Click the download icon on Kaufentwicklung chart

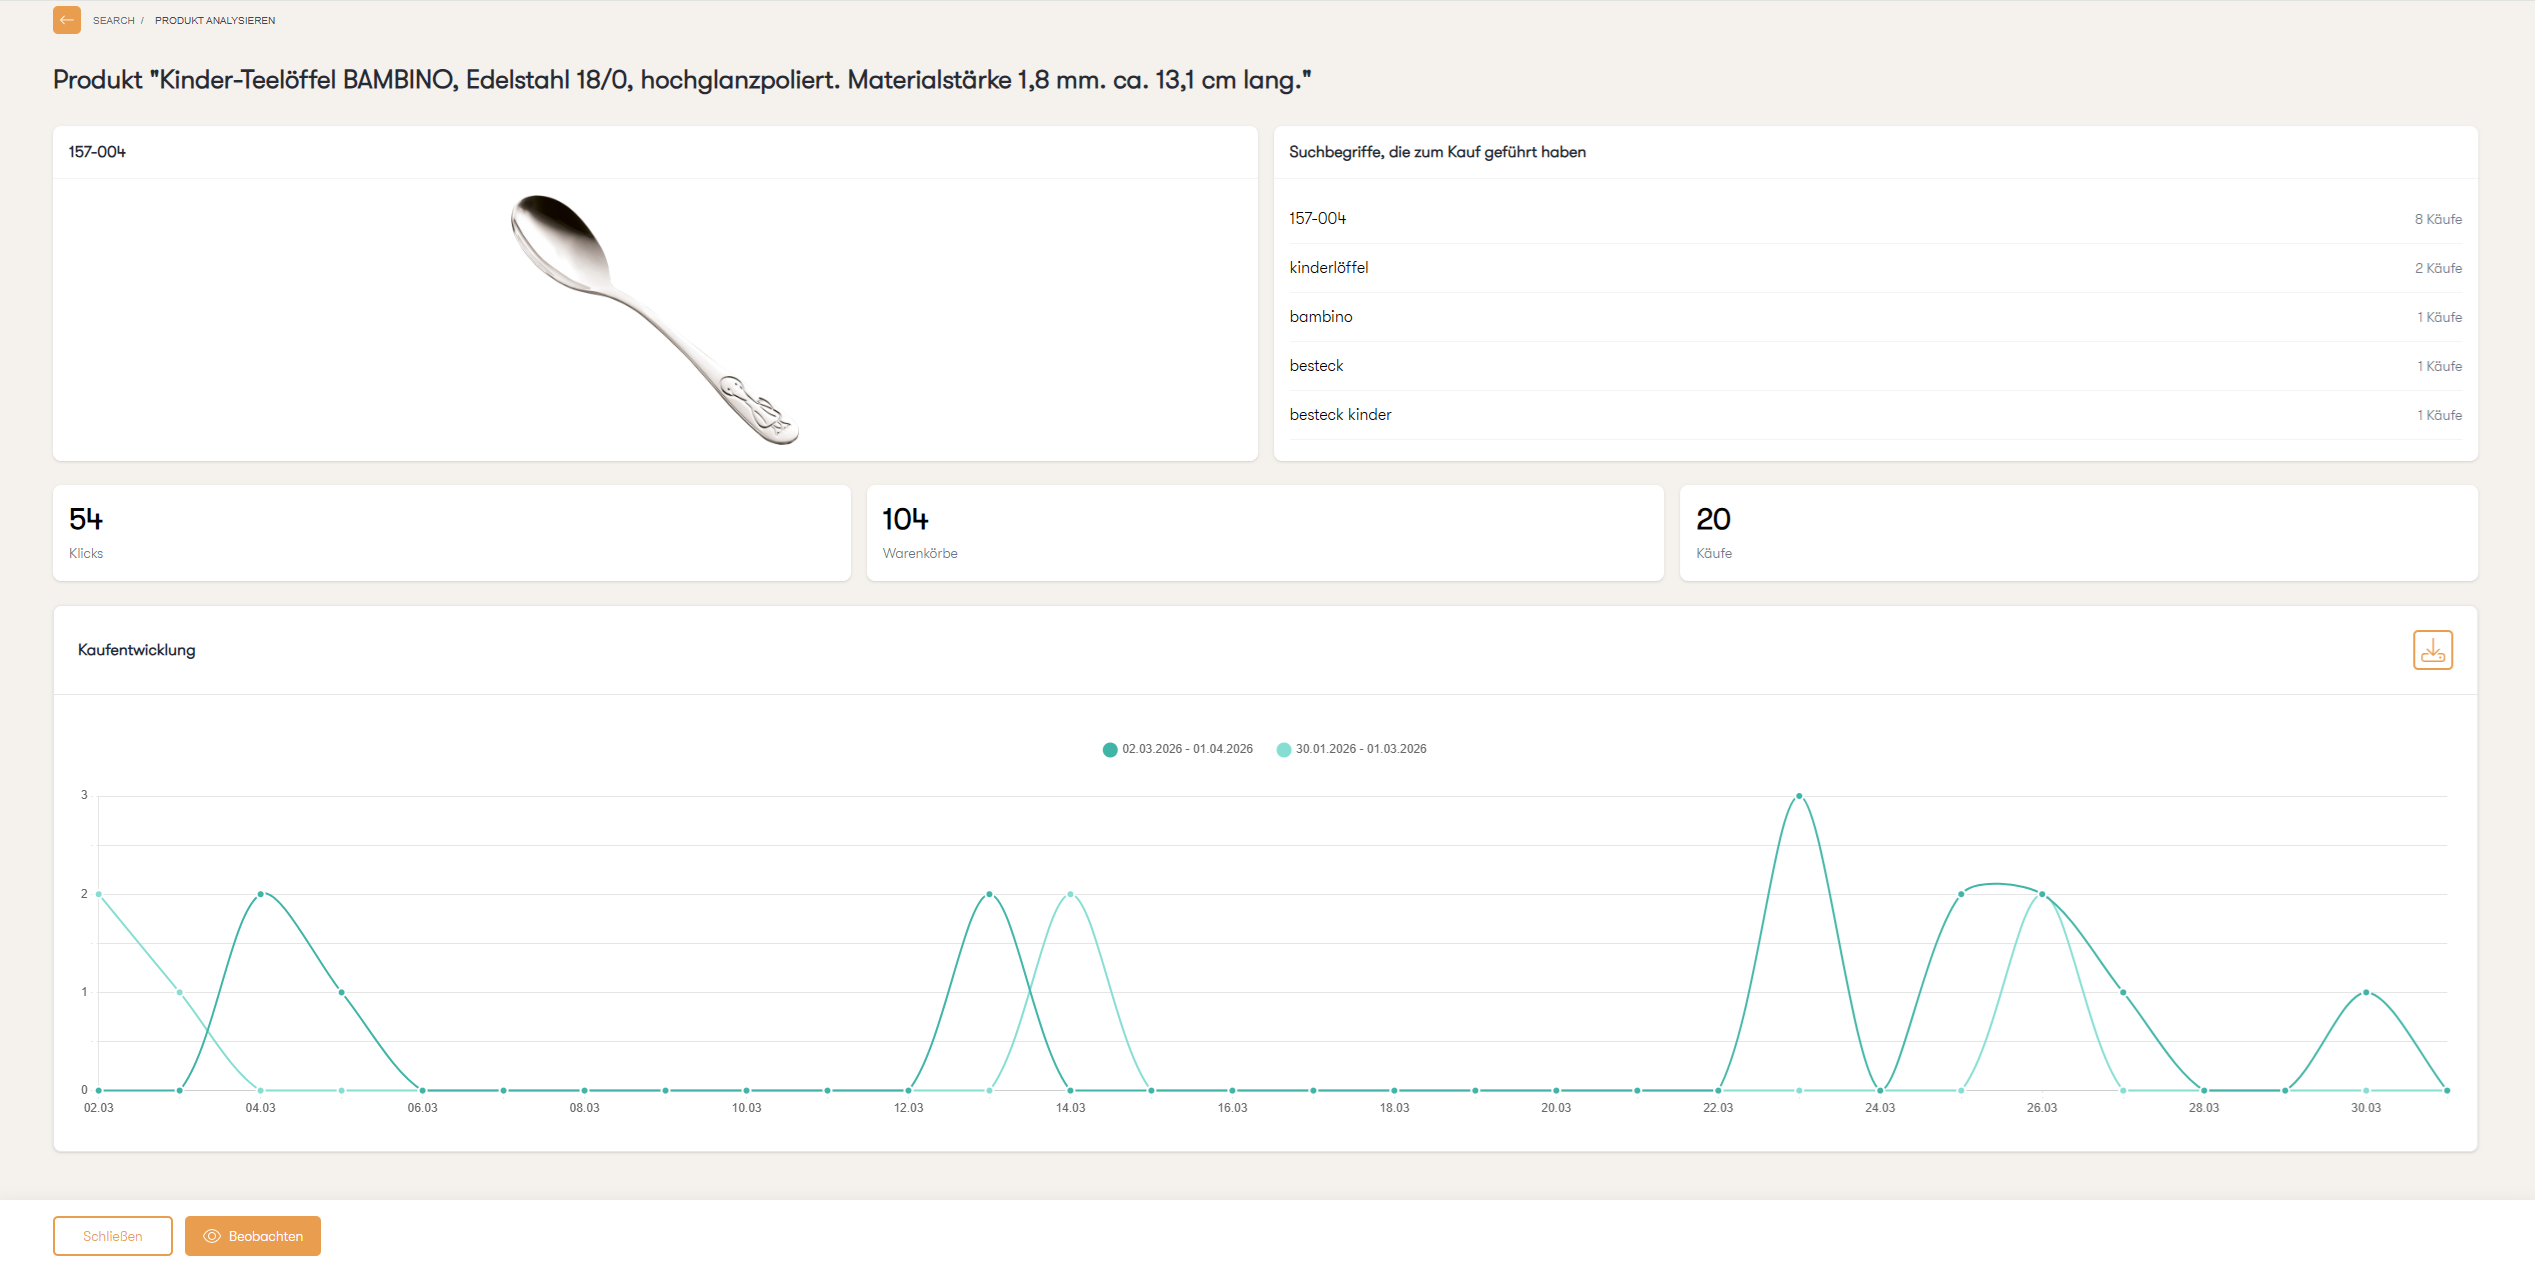2433,649
